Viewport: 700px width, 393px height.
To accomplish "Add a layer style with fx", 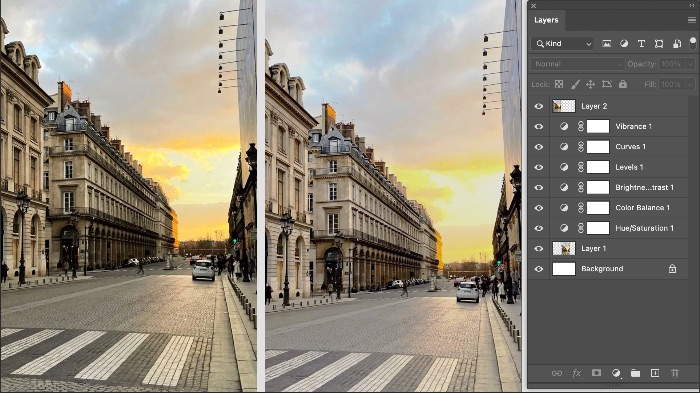I will 576,373.
